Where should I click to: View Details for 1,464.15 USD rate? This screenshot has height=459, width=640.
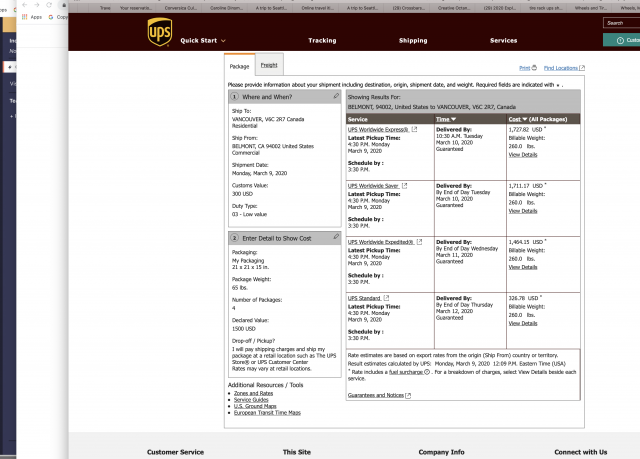coord(523,267)
